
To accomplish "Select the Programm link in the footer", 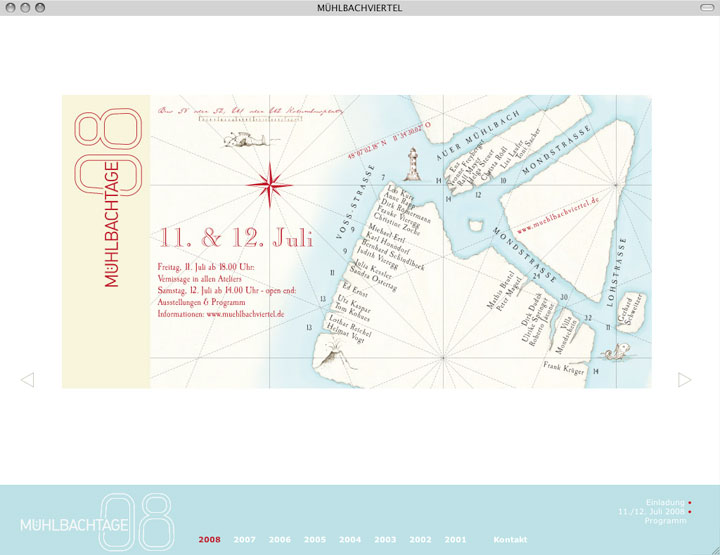I will click(665, 521).
